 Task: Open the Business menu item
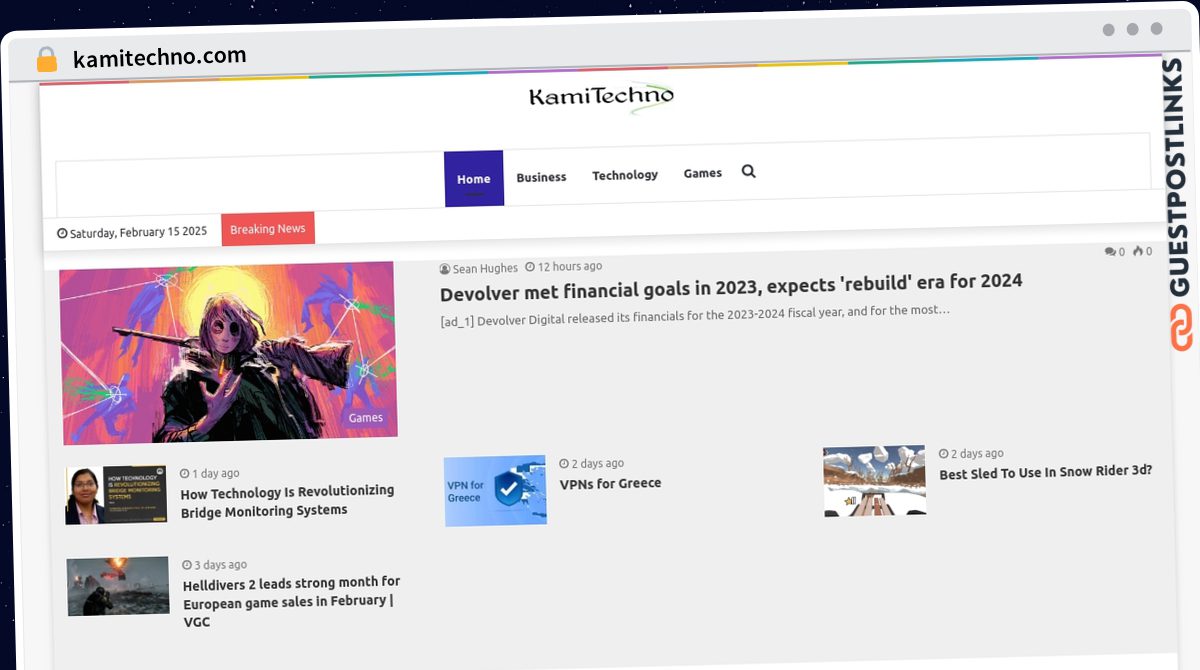[x=541, y=177]
